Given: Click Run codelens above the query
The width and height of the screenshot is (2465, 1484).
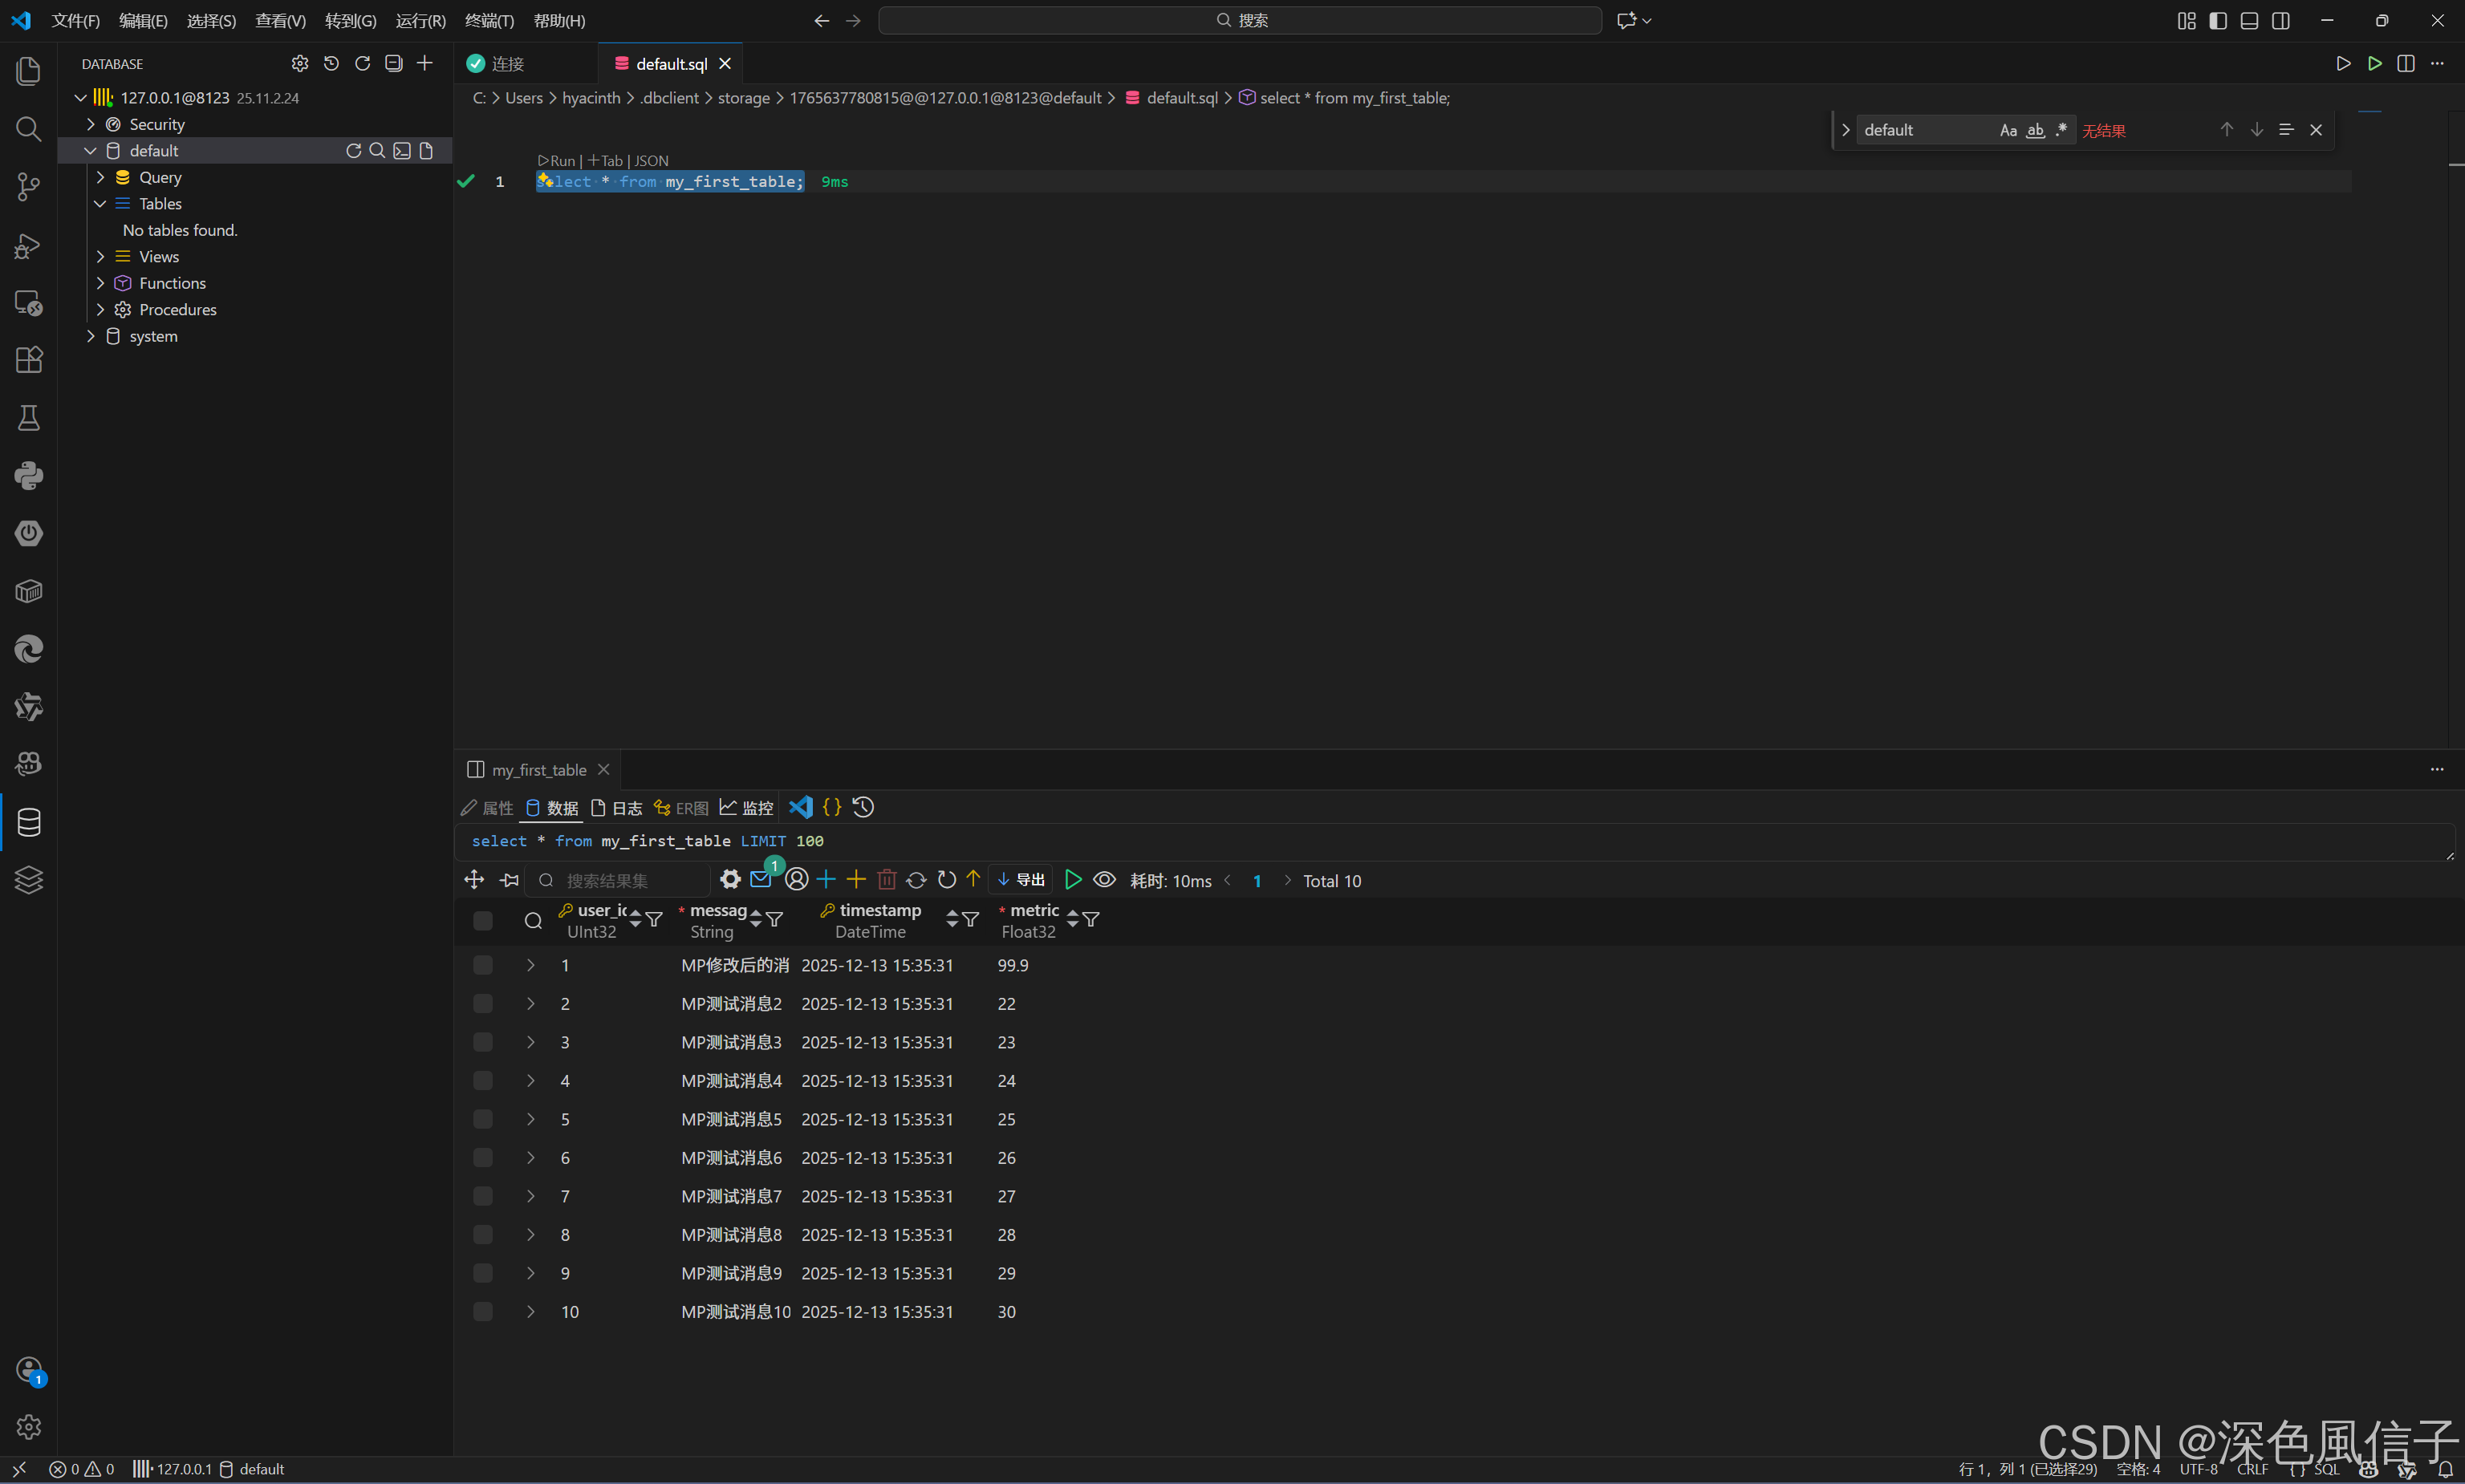Looking at the screenshot, I should 557,161.
